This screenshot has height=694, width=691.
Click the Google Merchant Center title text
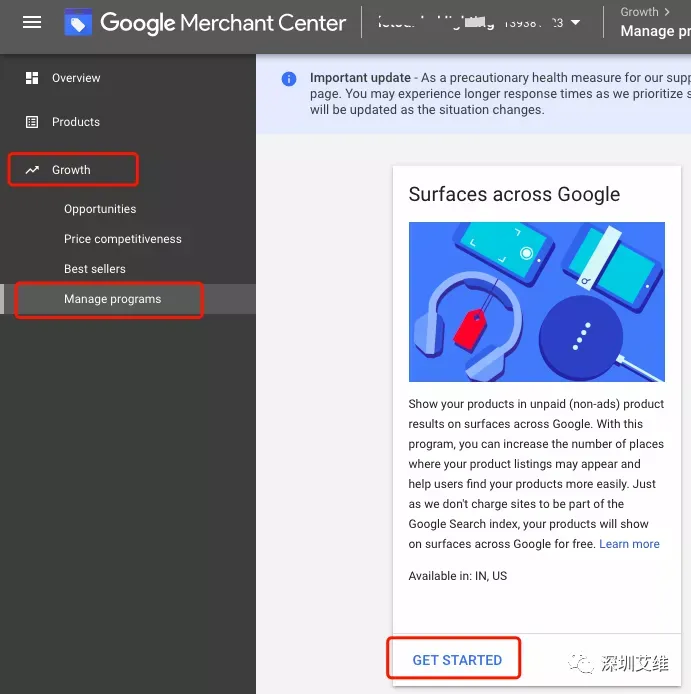223,23
